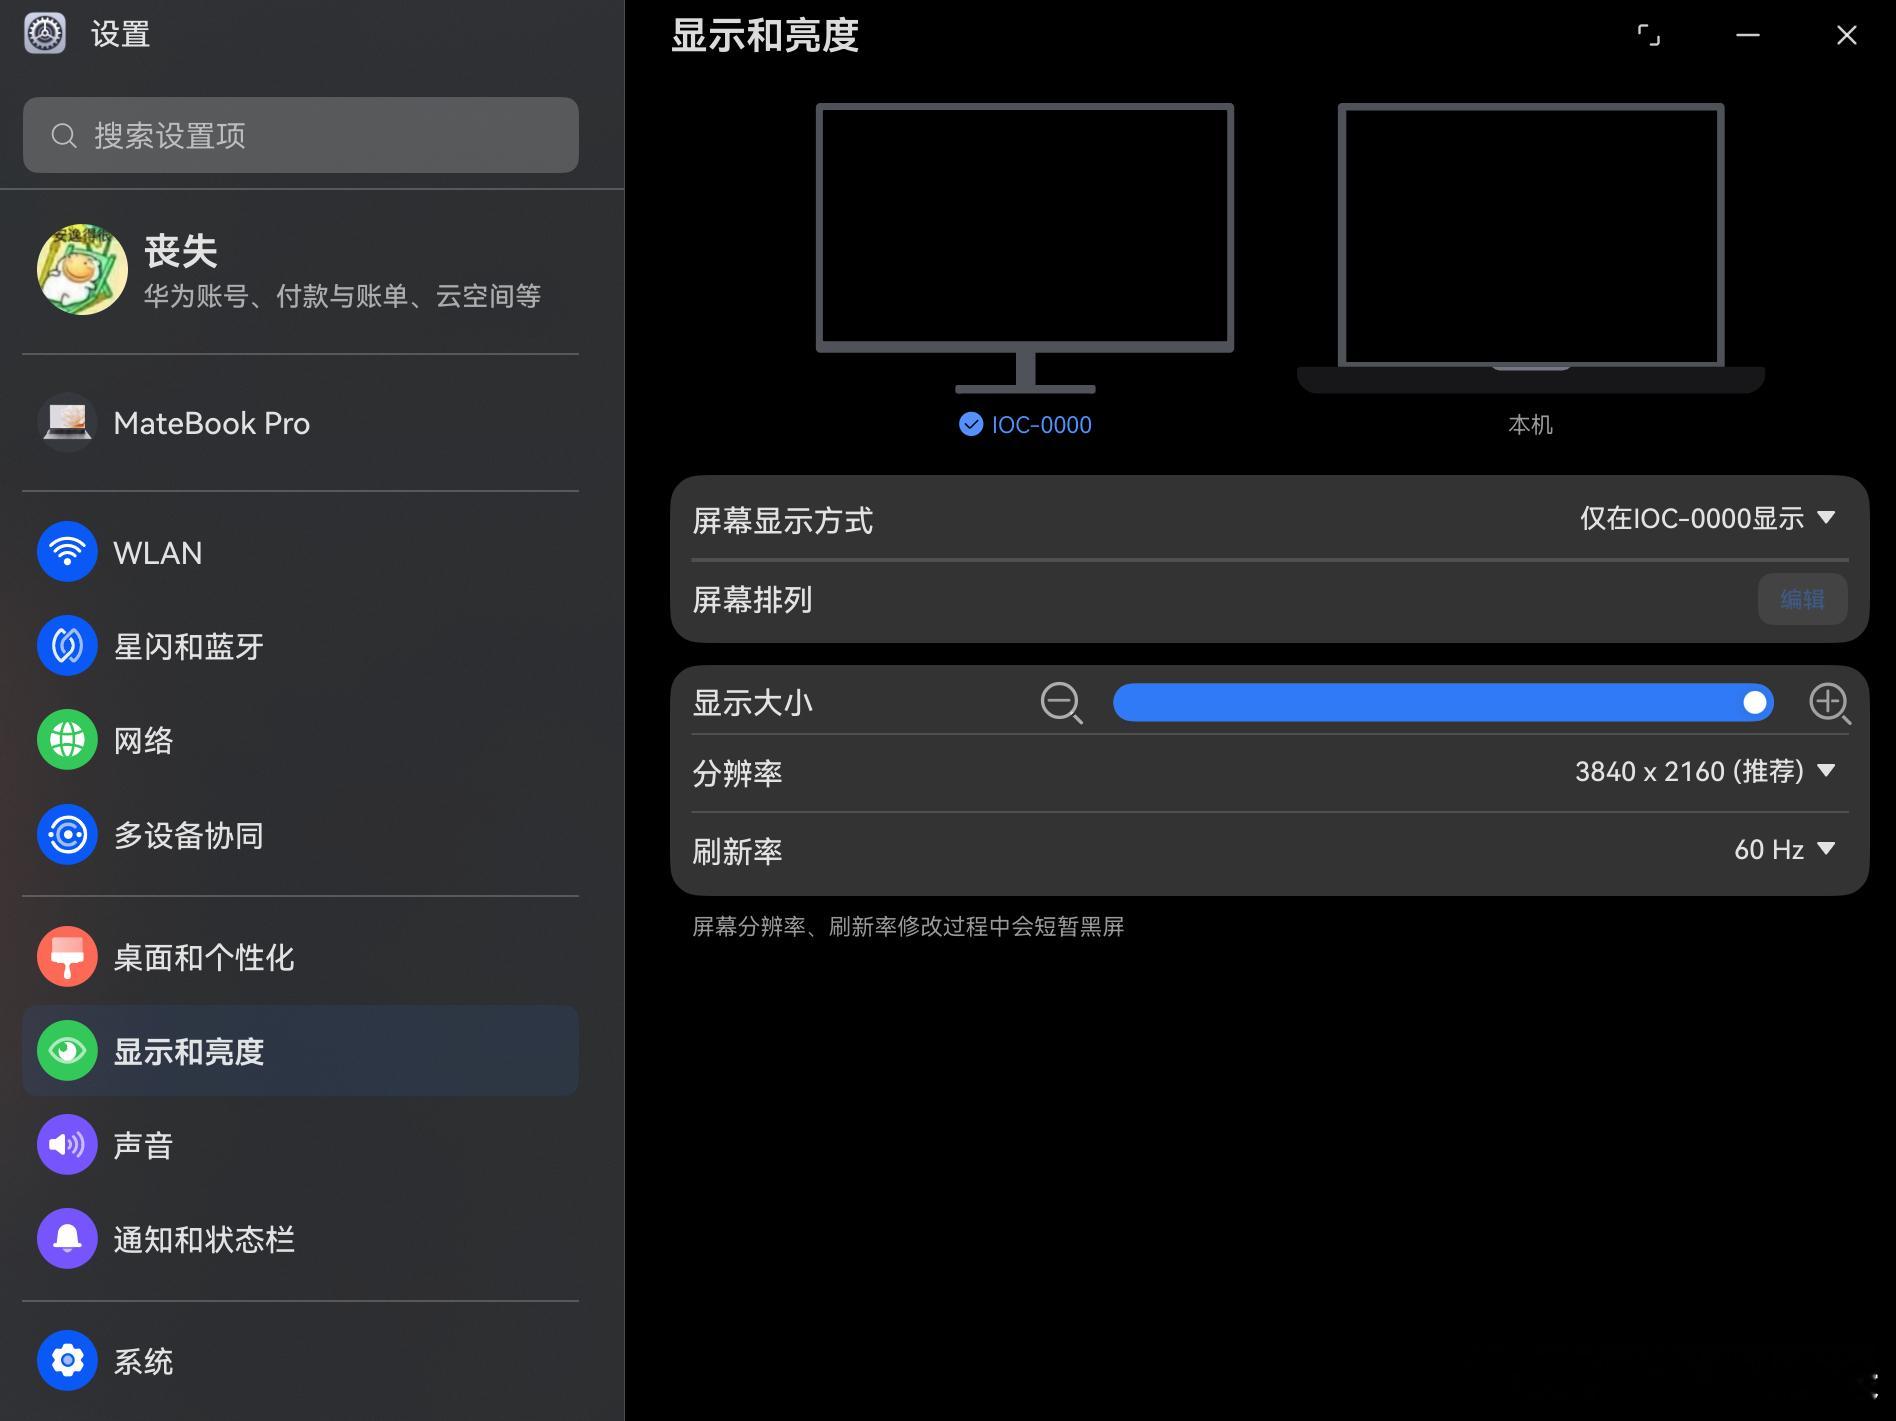
Task: Open the 分辨率 resolution dropdown
Action: pyautogui.click(x=1706, y=771)
